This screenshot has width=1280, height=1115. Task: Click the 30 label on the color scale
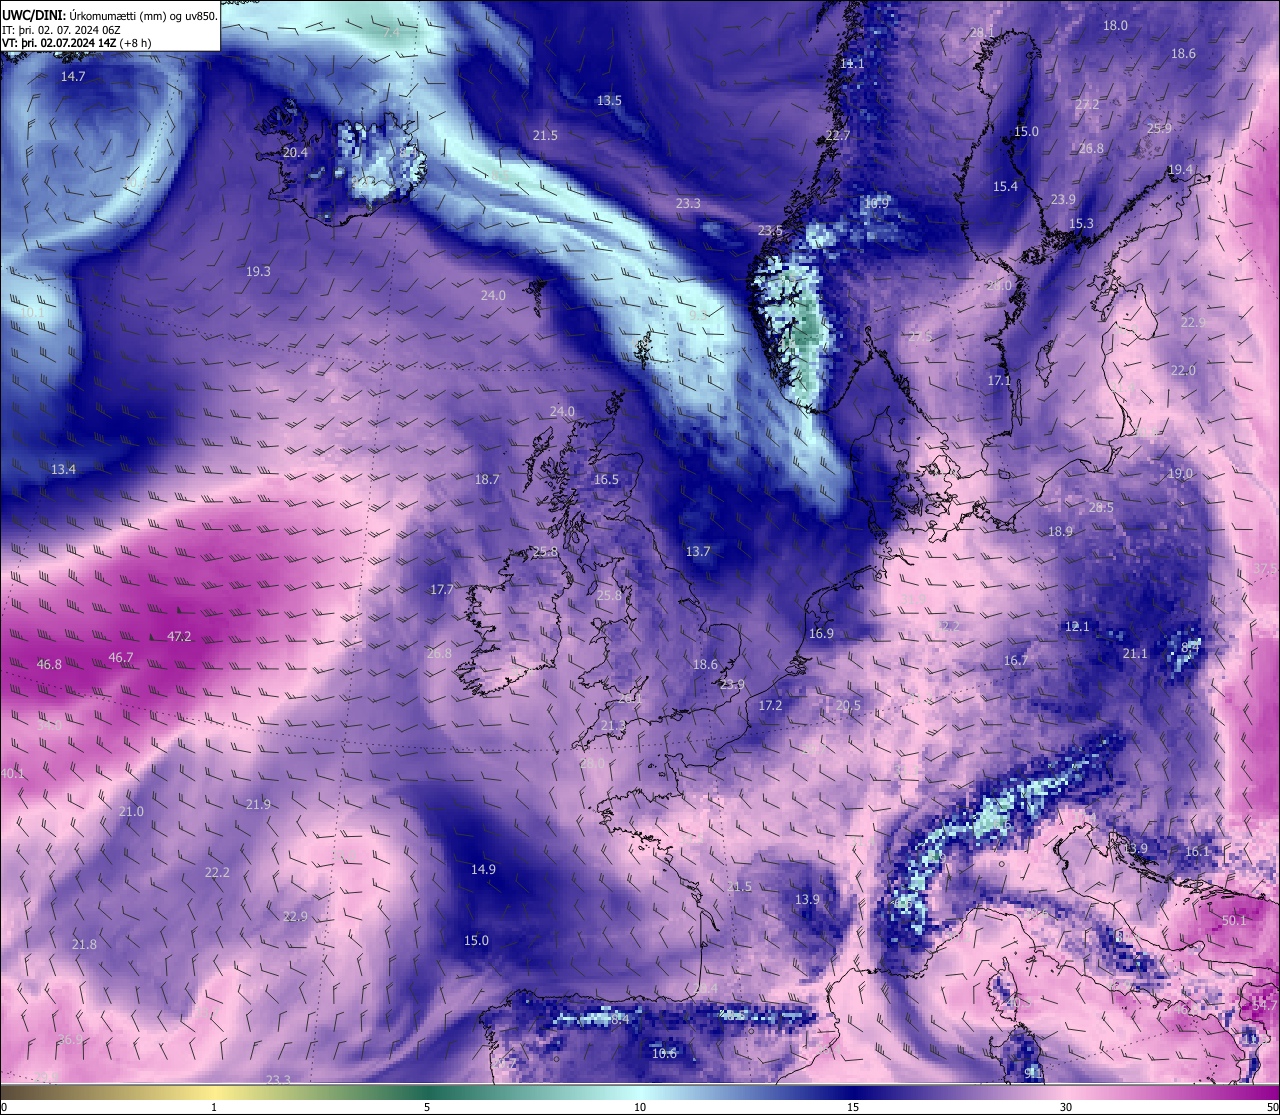pos(1066,1107)
